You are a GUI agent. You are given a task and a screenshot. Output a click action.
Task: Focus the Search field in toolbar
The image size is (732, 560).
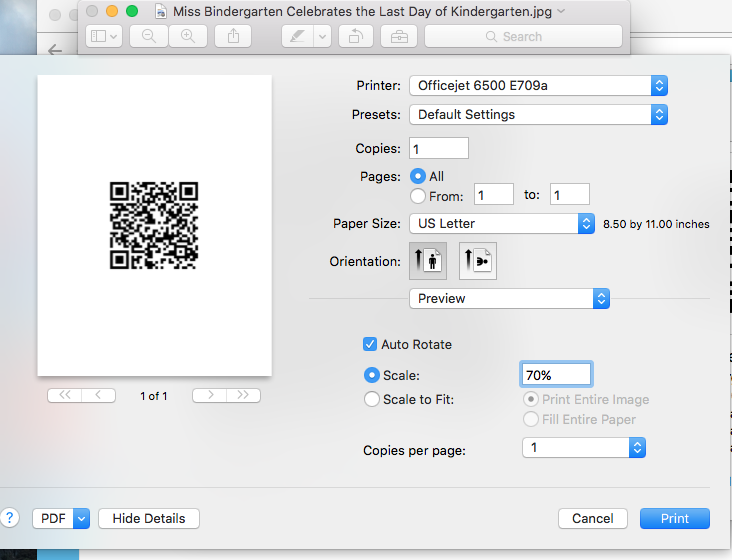(523, 36)
